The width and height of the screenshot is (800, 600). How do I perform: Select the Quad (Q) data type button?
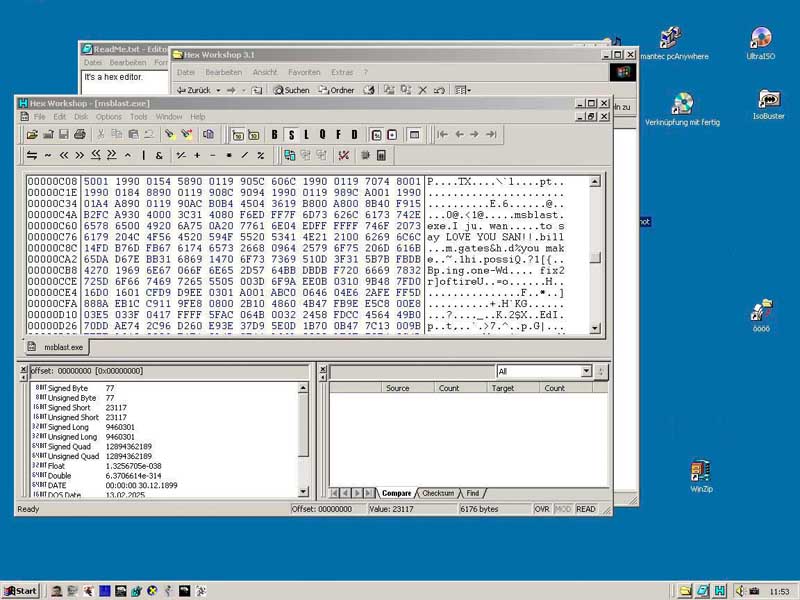click(x=322, y=135)
